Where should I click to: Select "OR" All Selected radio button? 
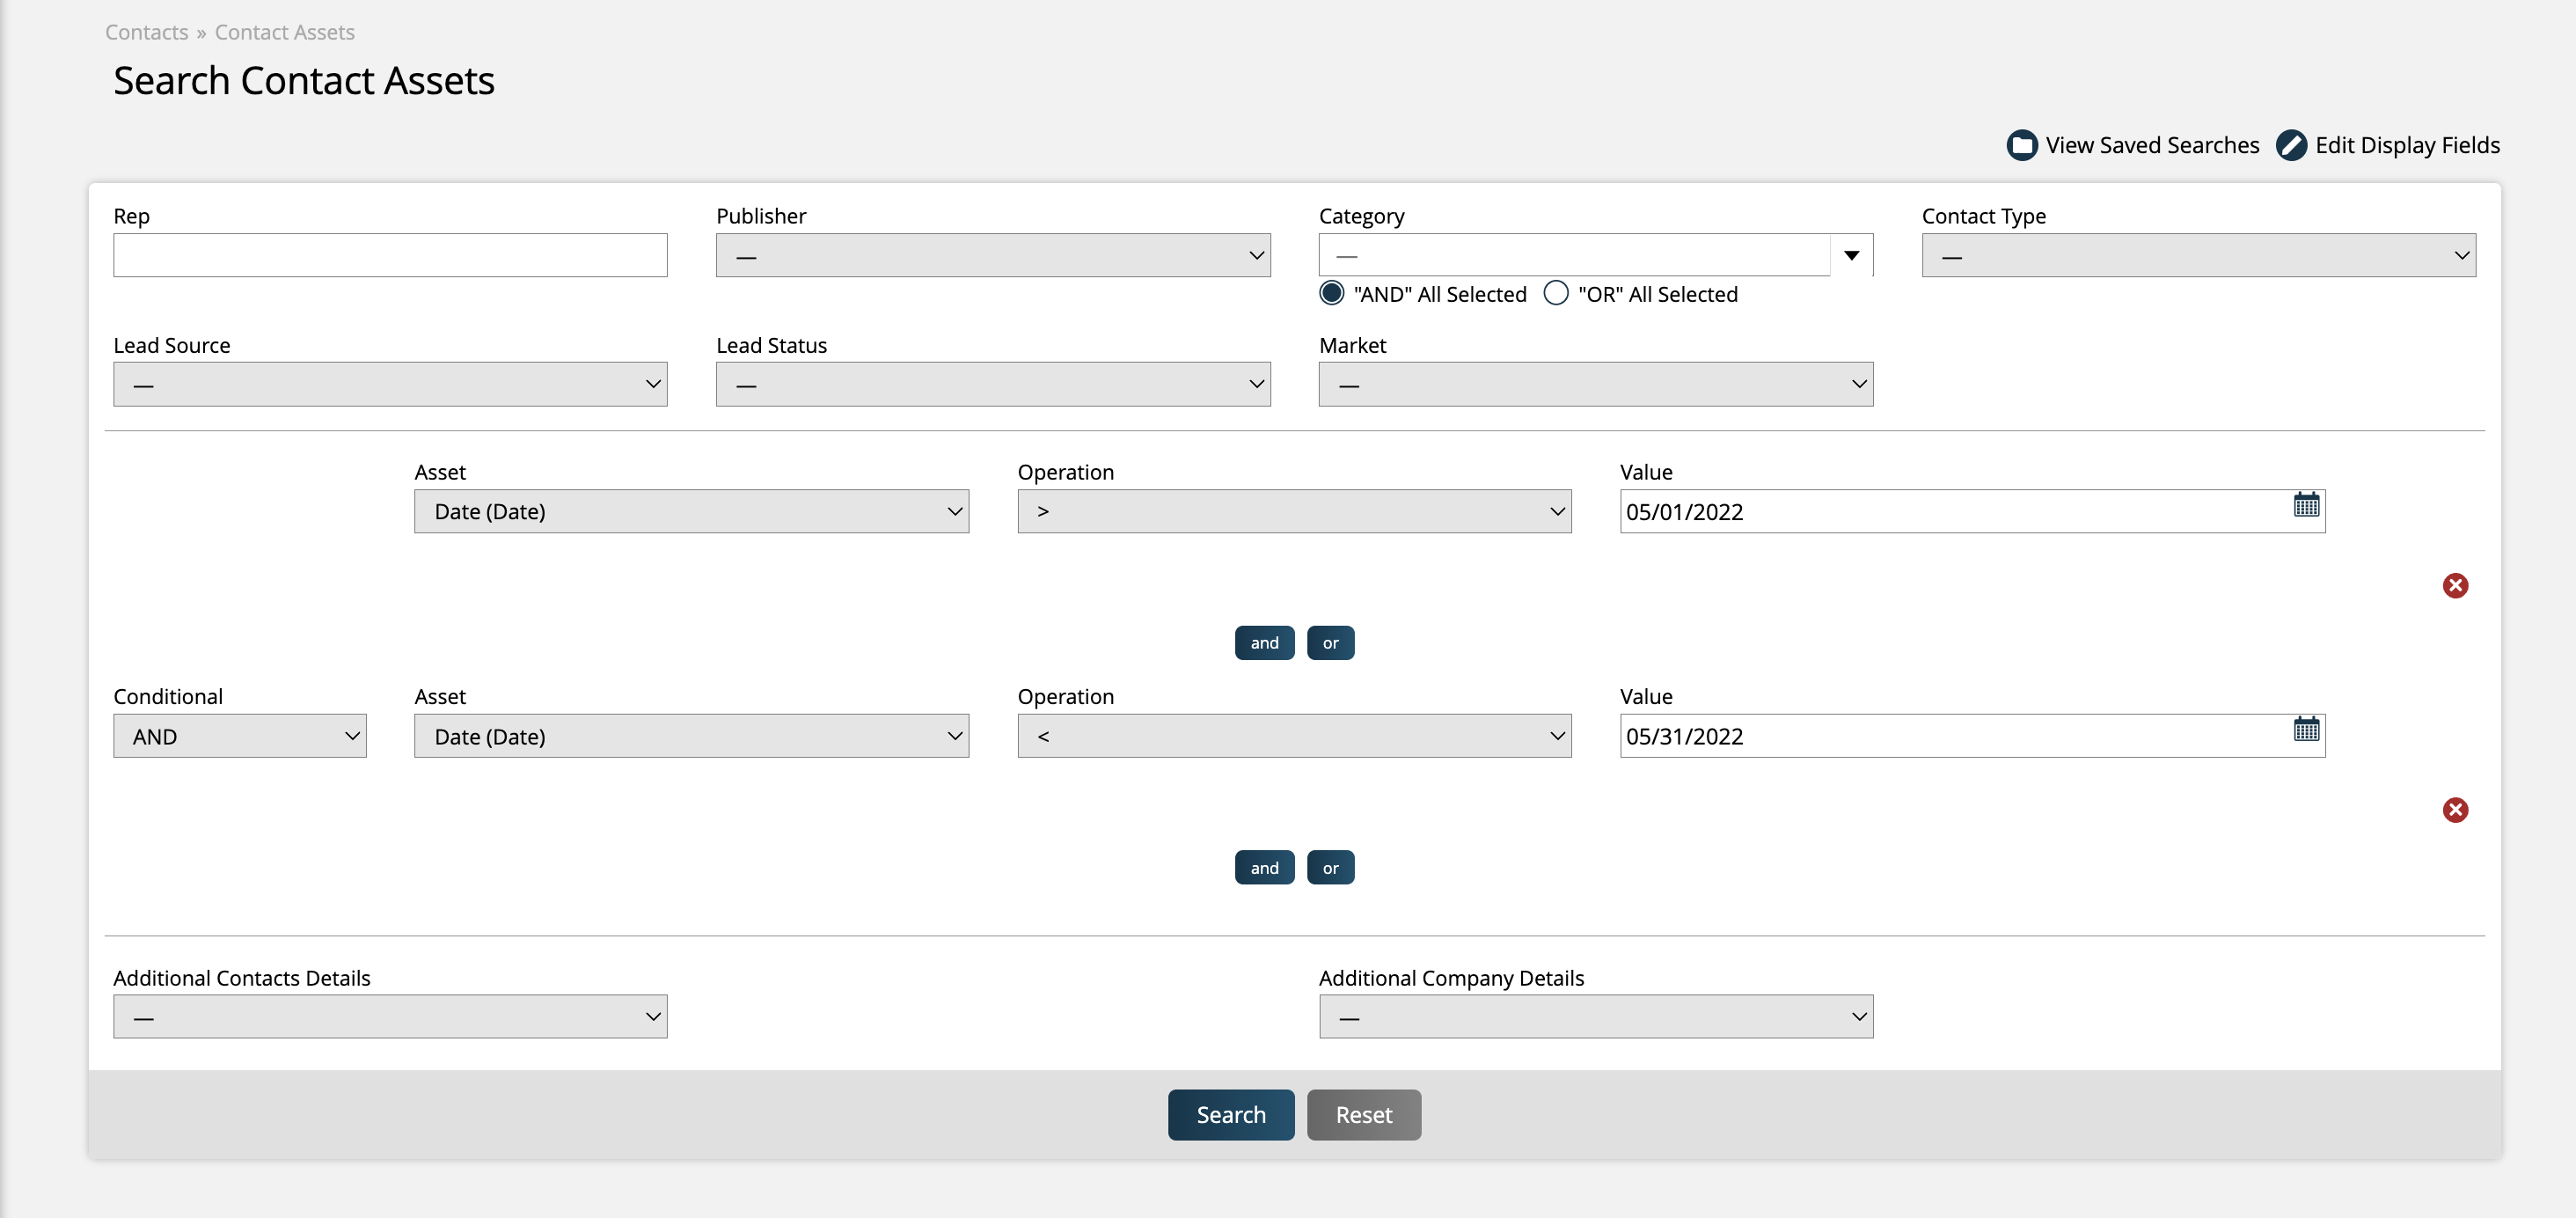1556,293
